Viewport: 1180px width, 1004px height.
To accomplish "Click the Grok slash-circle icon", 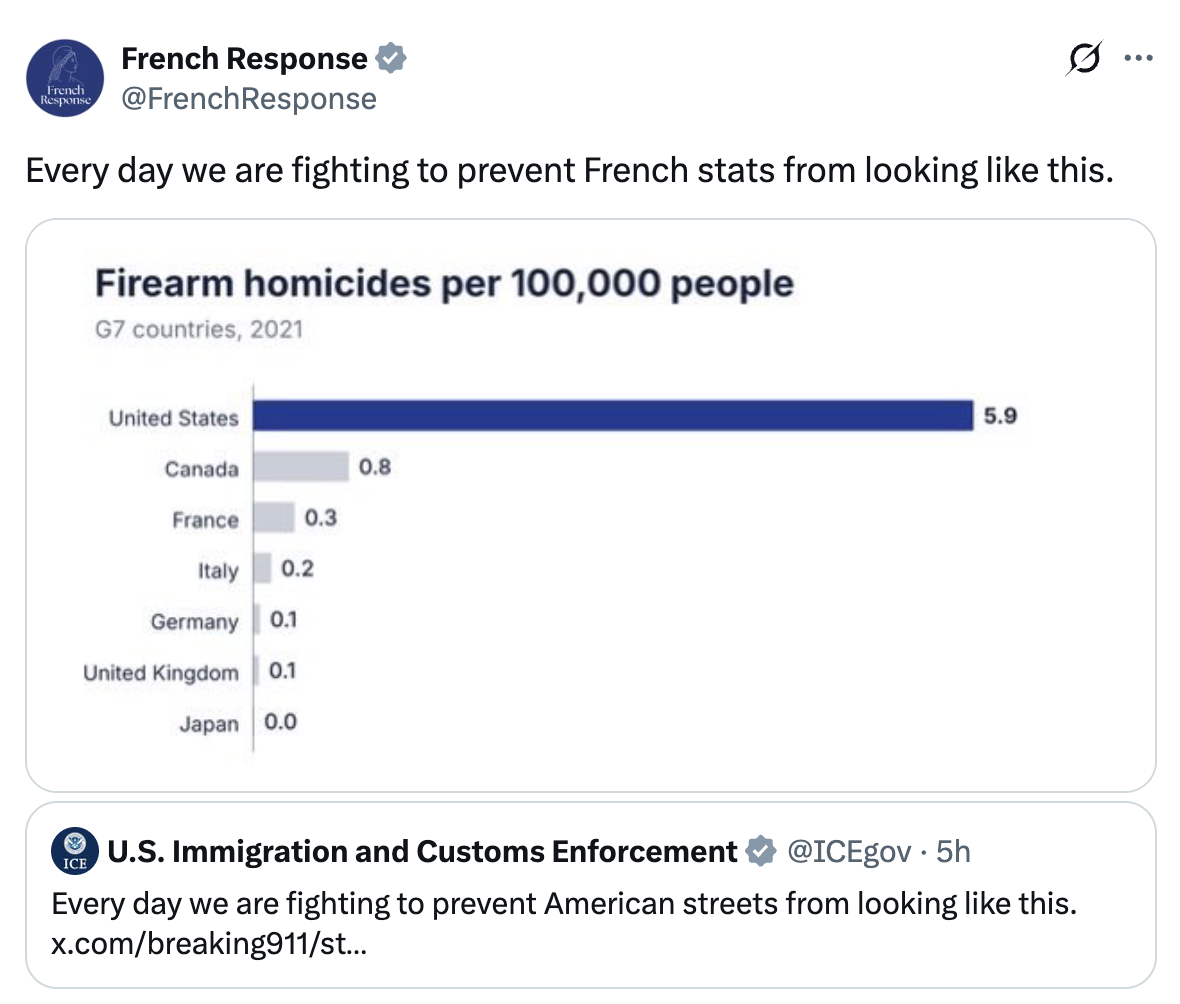I will tap(1084, 58).
